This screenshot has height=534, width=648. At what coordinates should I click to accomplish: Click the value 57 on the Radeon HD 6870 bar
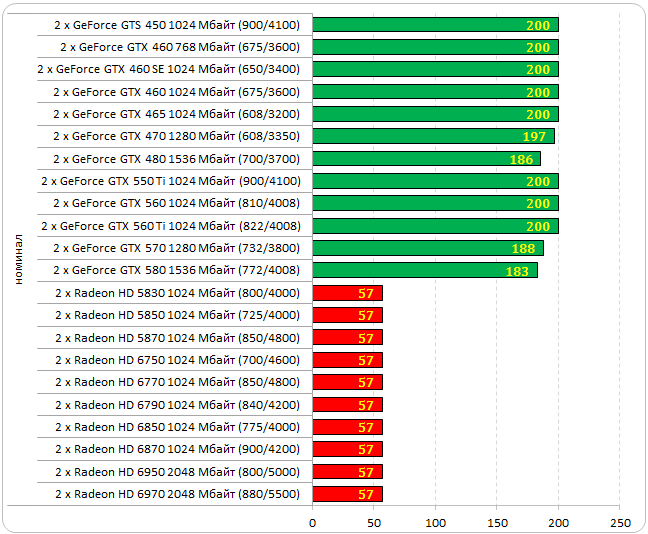click(x=366, y=449)
